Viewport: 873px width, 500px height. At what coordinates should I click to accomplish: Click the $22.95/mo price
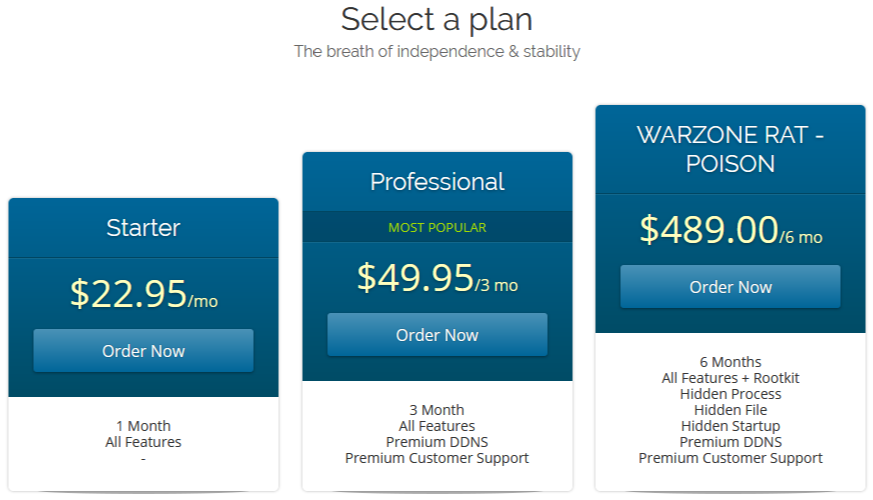point(143,292)
